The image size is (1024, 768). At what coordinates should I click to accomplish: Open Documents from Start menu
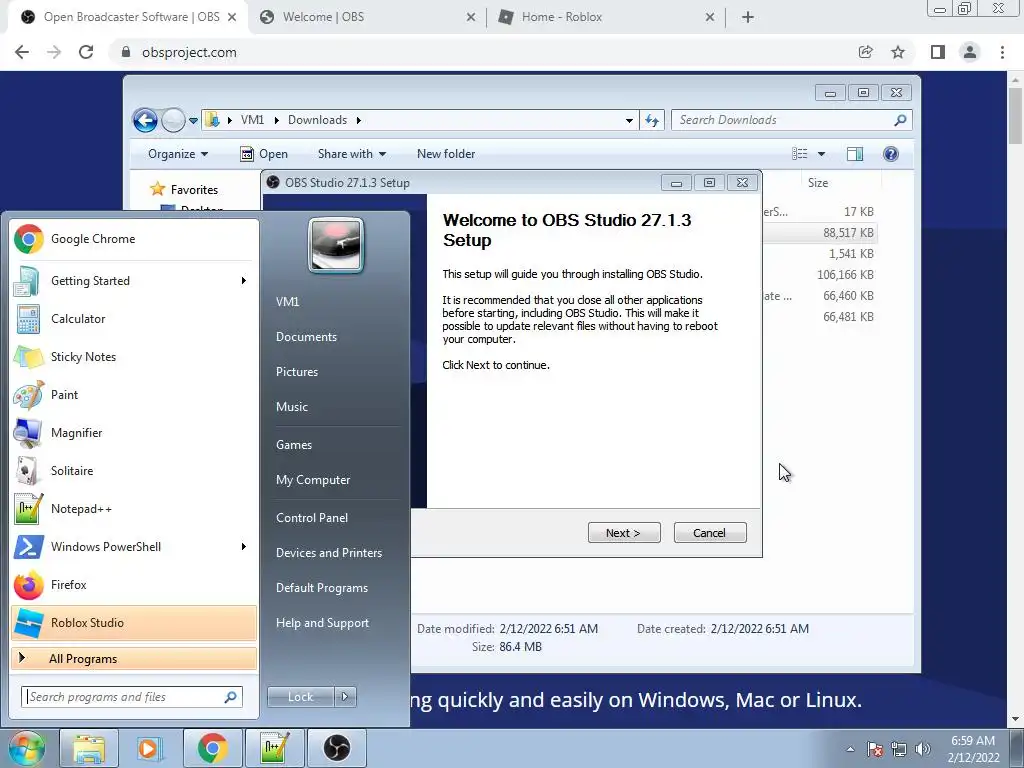[306, 337]
